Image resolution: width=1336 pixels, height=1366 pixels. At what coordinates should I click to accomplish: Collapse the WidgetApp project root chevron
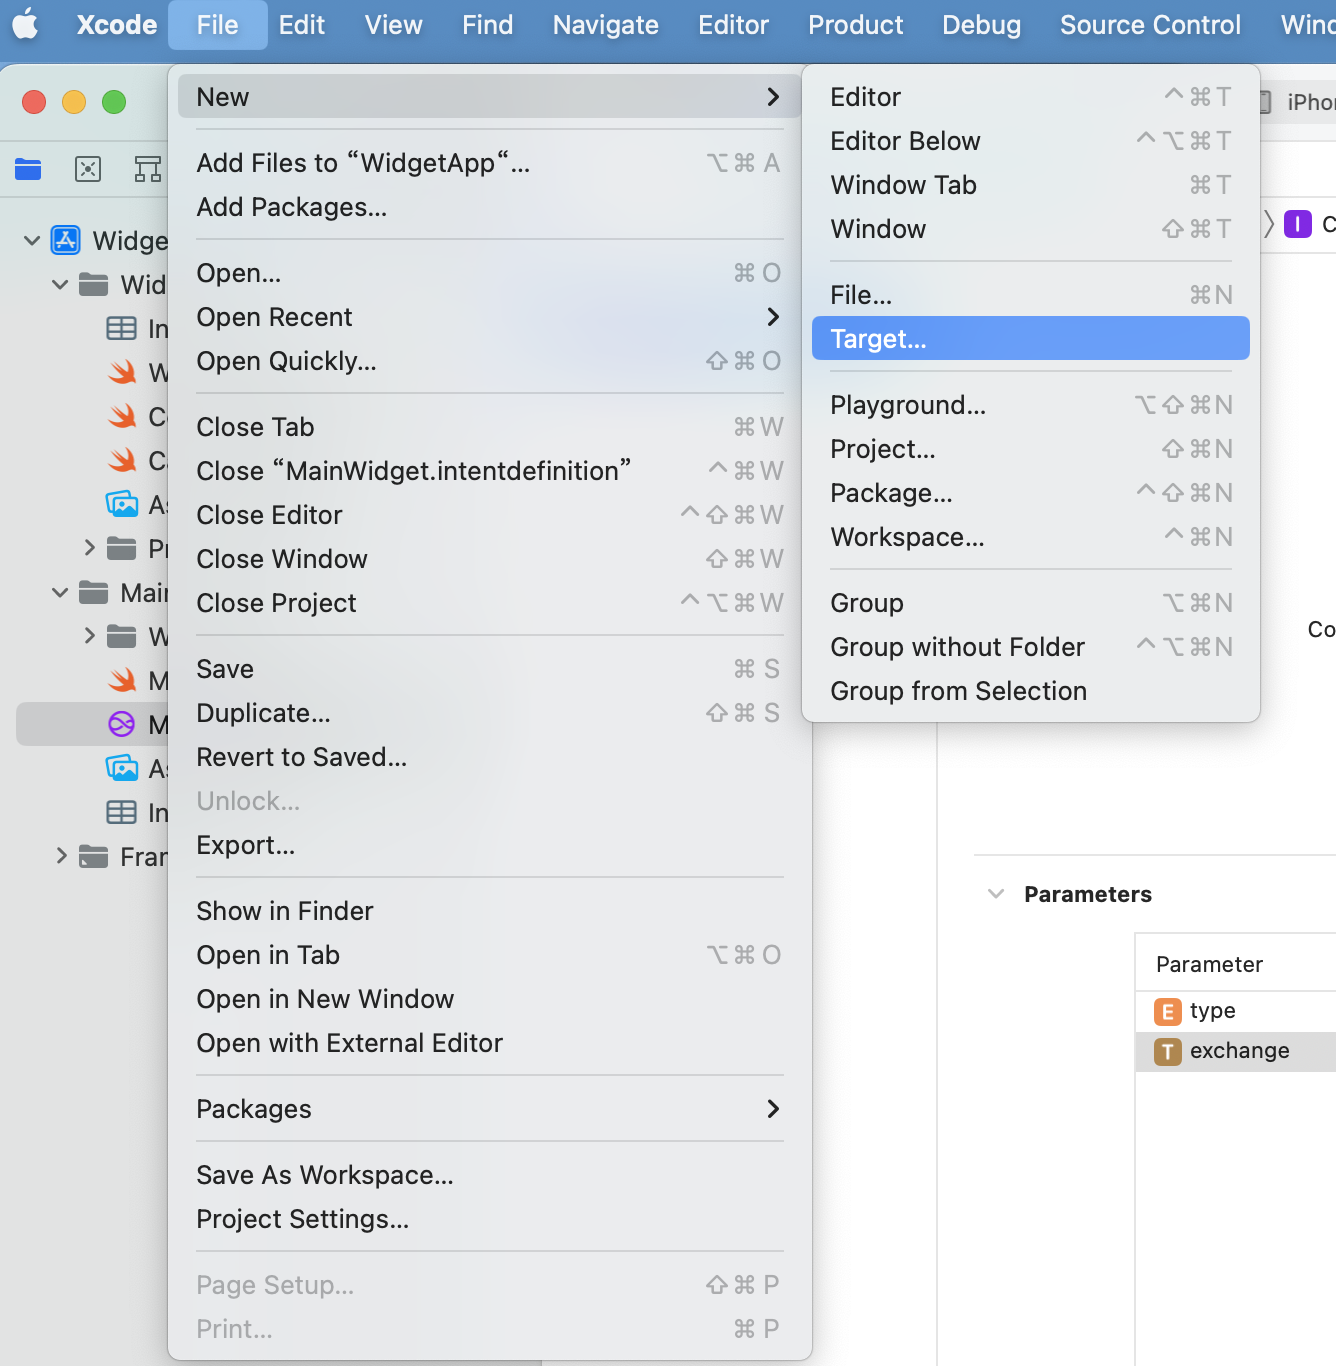[x=32, y=240]
